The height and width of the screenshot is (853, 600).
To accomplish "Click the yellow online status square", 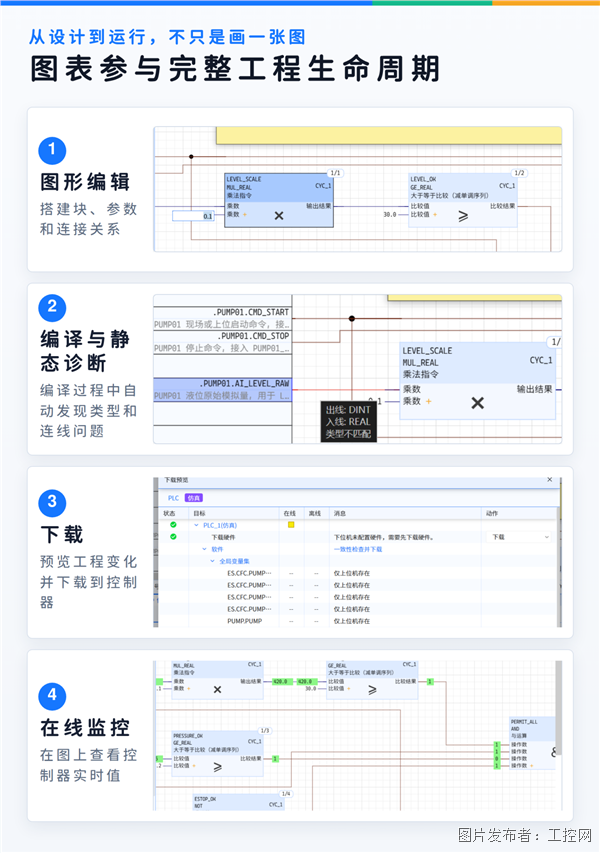I will [291, 525].
